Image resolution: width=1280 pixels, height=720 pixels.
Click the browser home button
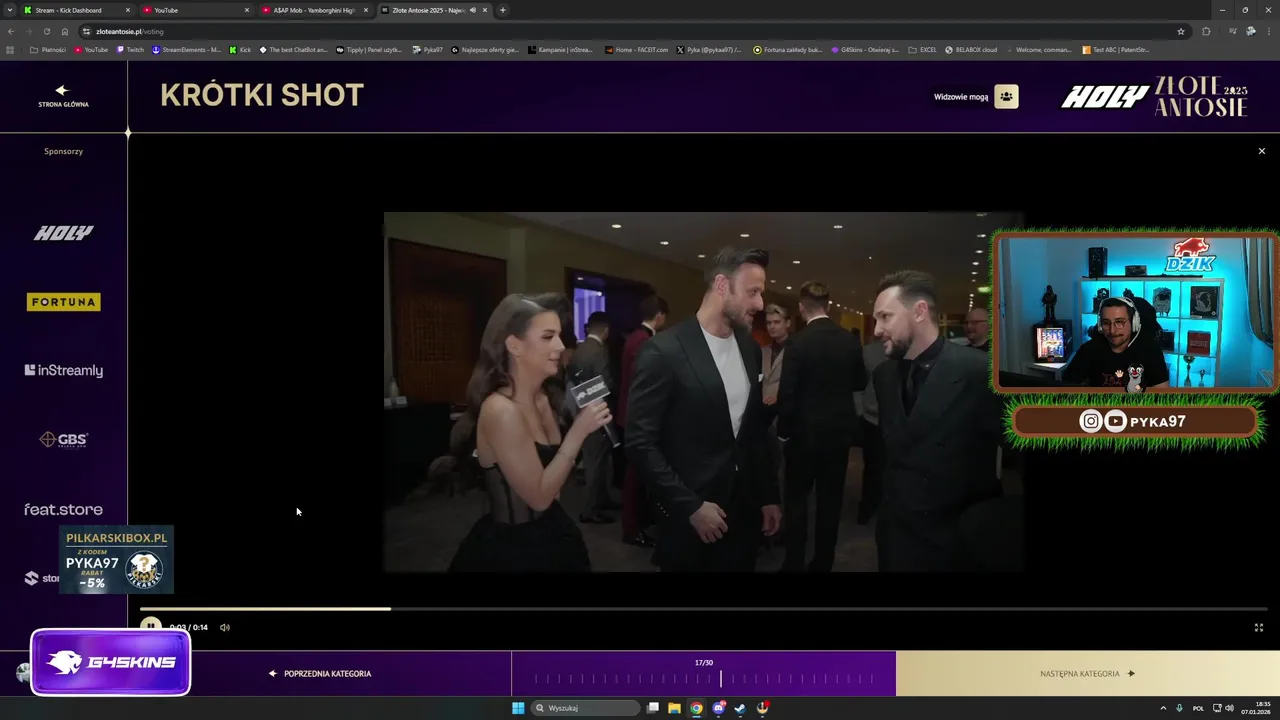coord(65,31)
